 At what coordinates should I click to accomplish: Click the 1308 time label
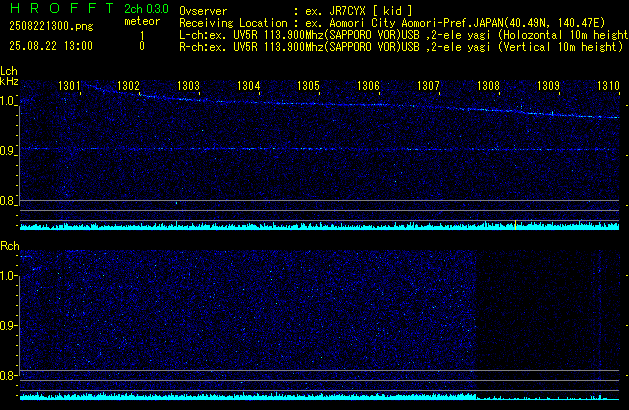488,86
